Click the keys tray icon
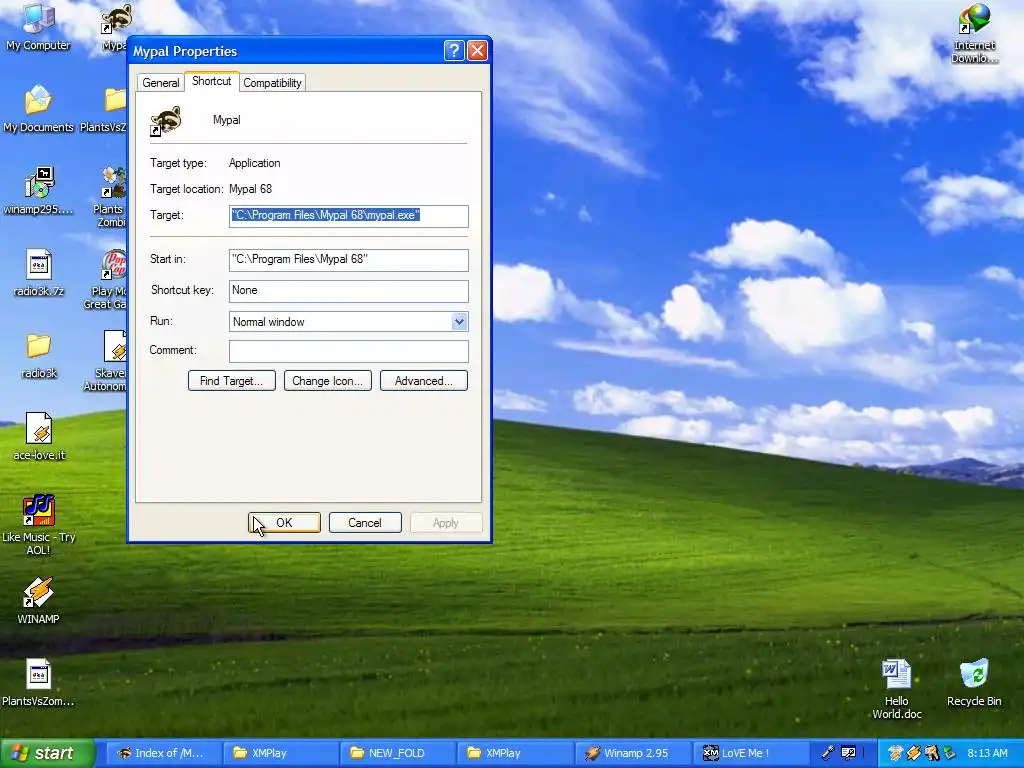 931,753
